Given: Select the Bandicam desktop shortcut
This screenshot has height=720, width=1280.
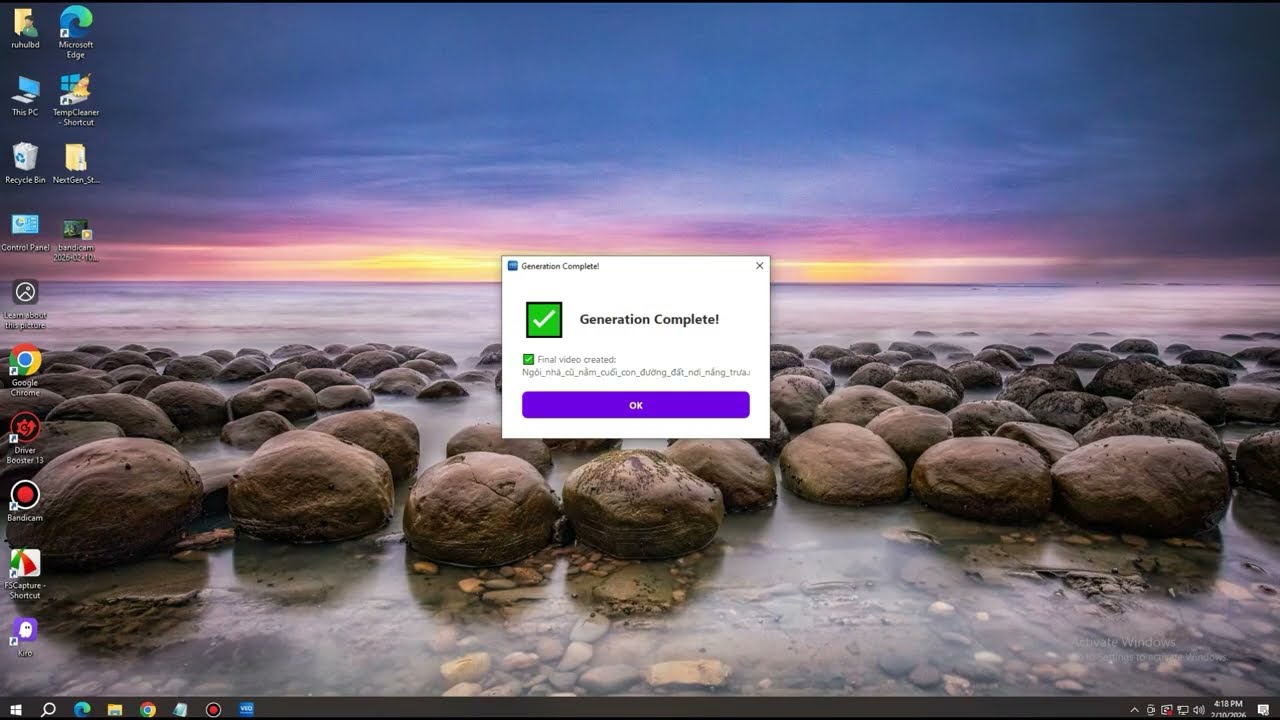Looking at the screenshot, I should [x=25, y=501].
